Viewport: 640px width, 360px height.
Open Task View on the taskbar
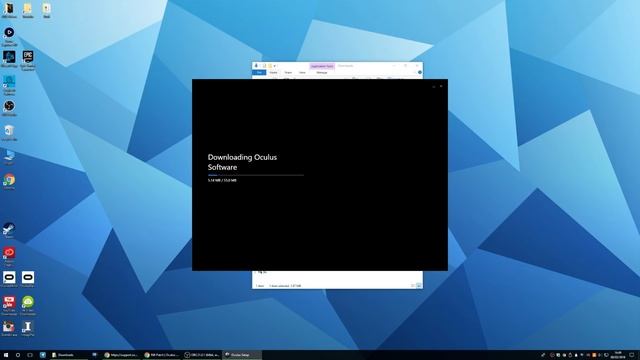[30, 355]
